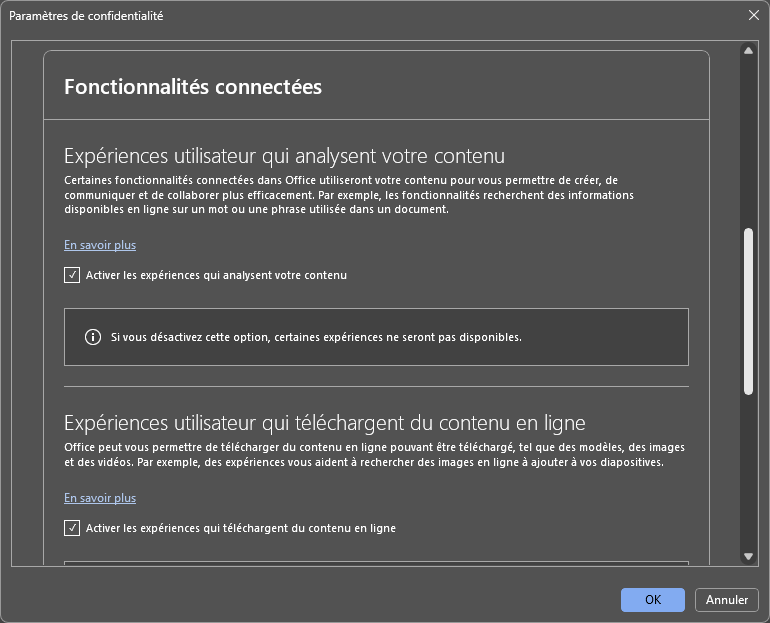770x623 pixels.
Task: Open "En savoir plus" under content analysis section
Action: (x=100, y=245)
